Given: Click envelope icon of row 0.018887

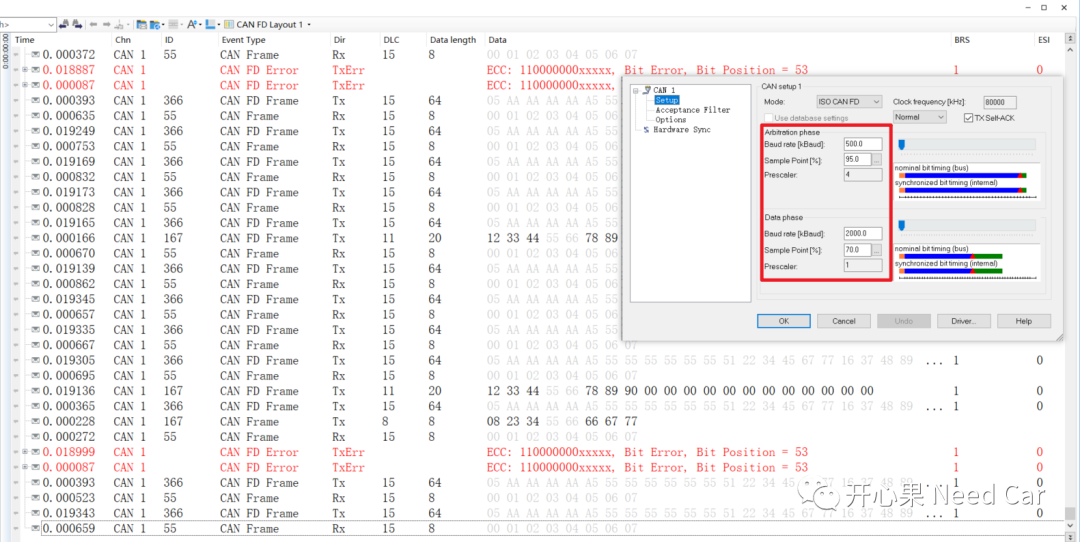Looking at the screenshot, I should pyautogui.click(x=34, y=70).
